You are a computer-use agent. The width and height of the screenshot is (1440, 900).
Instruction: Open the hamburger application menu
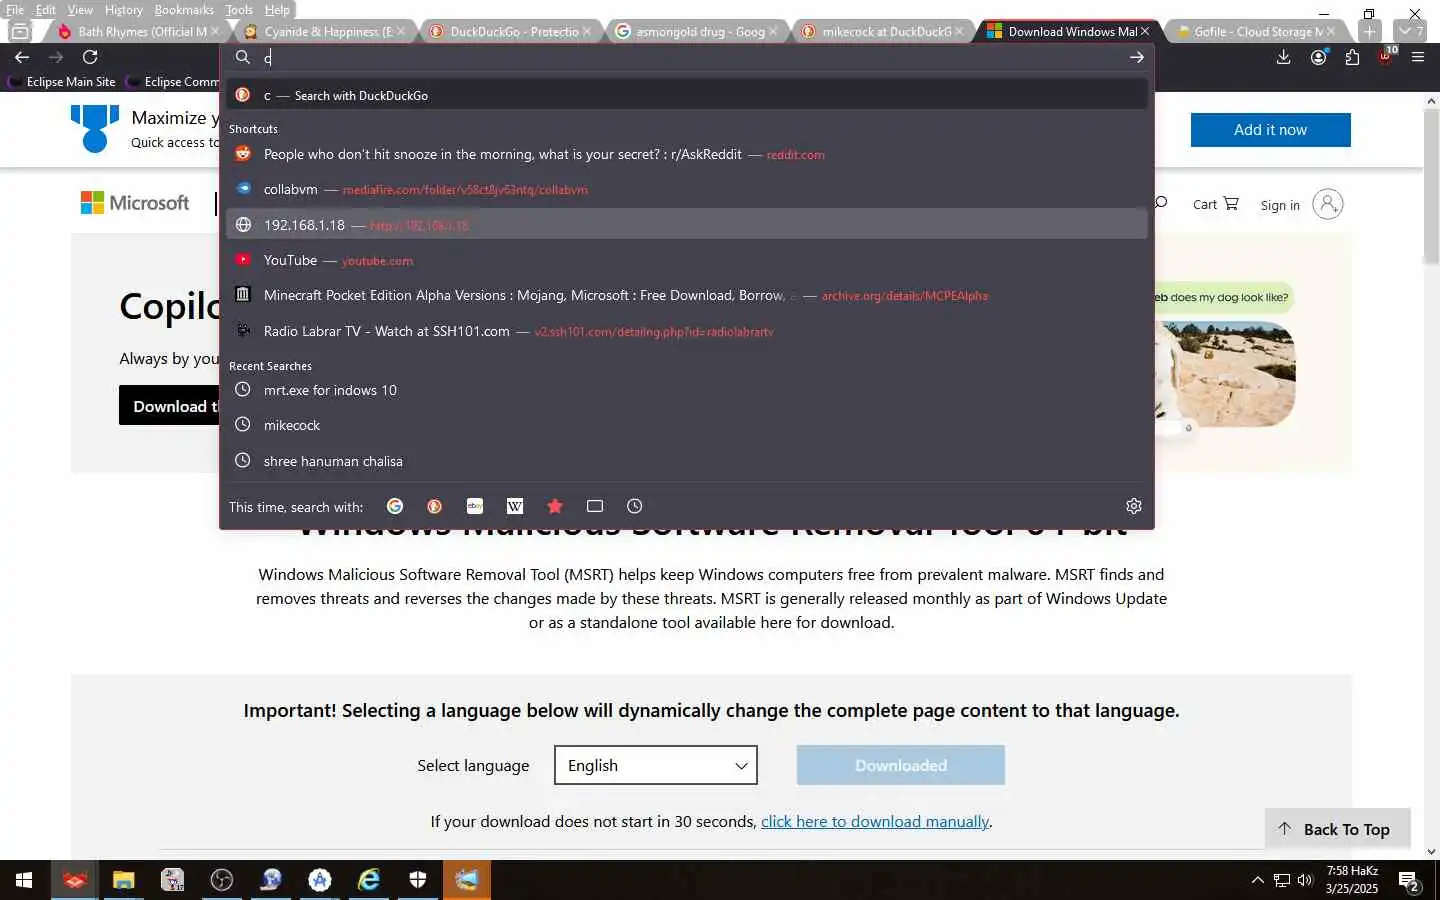[x=1418, y=57]
